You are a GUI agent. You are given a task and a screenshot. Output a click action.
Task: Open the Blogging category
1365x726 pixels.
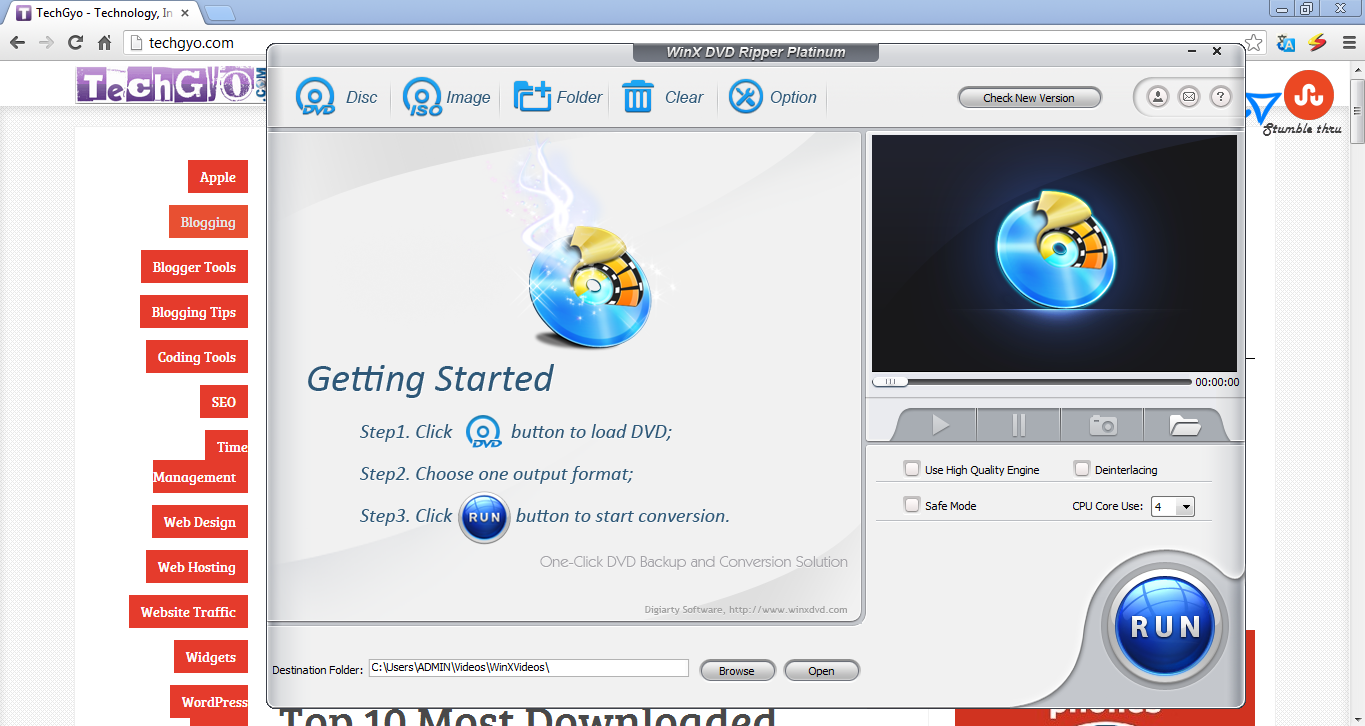(208, 222)
